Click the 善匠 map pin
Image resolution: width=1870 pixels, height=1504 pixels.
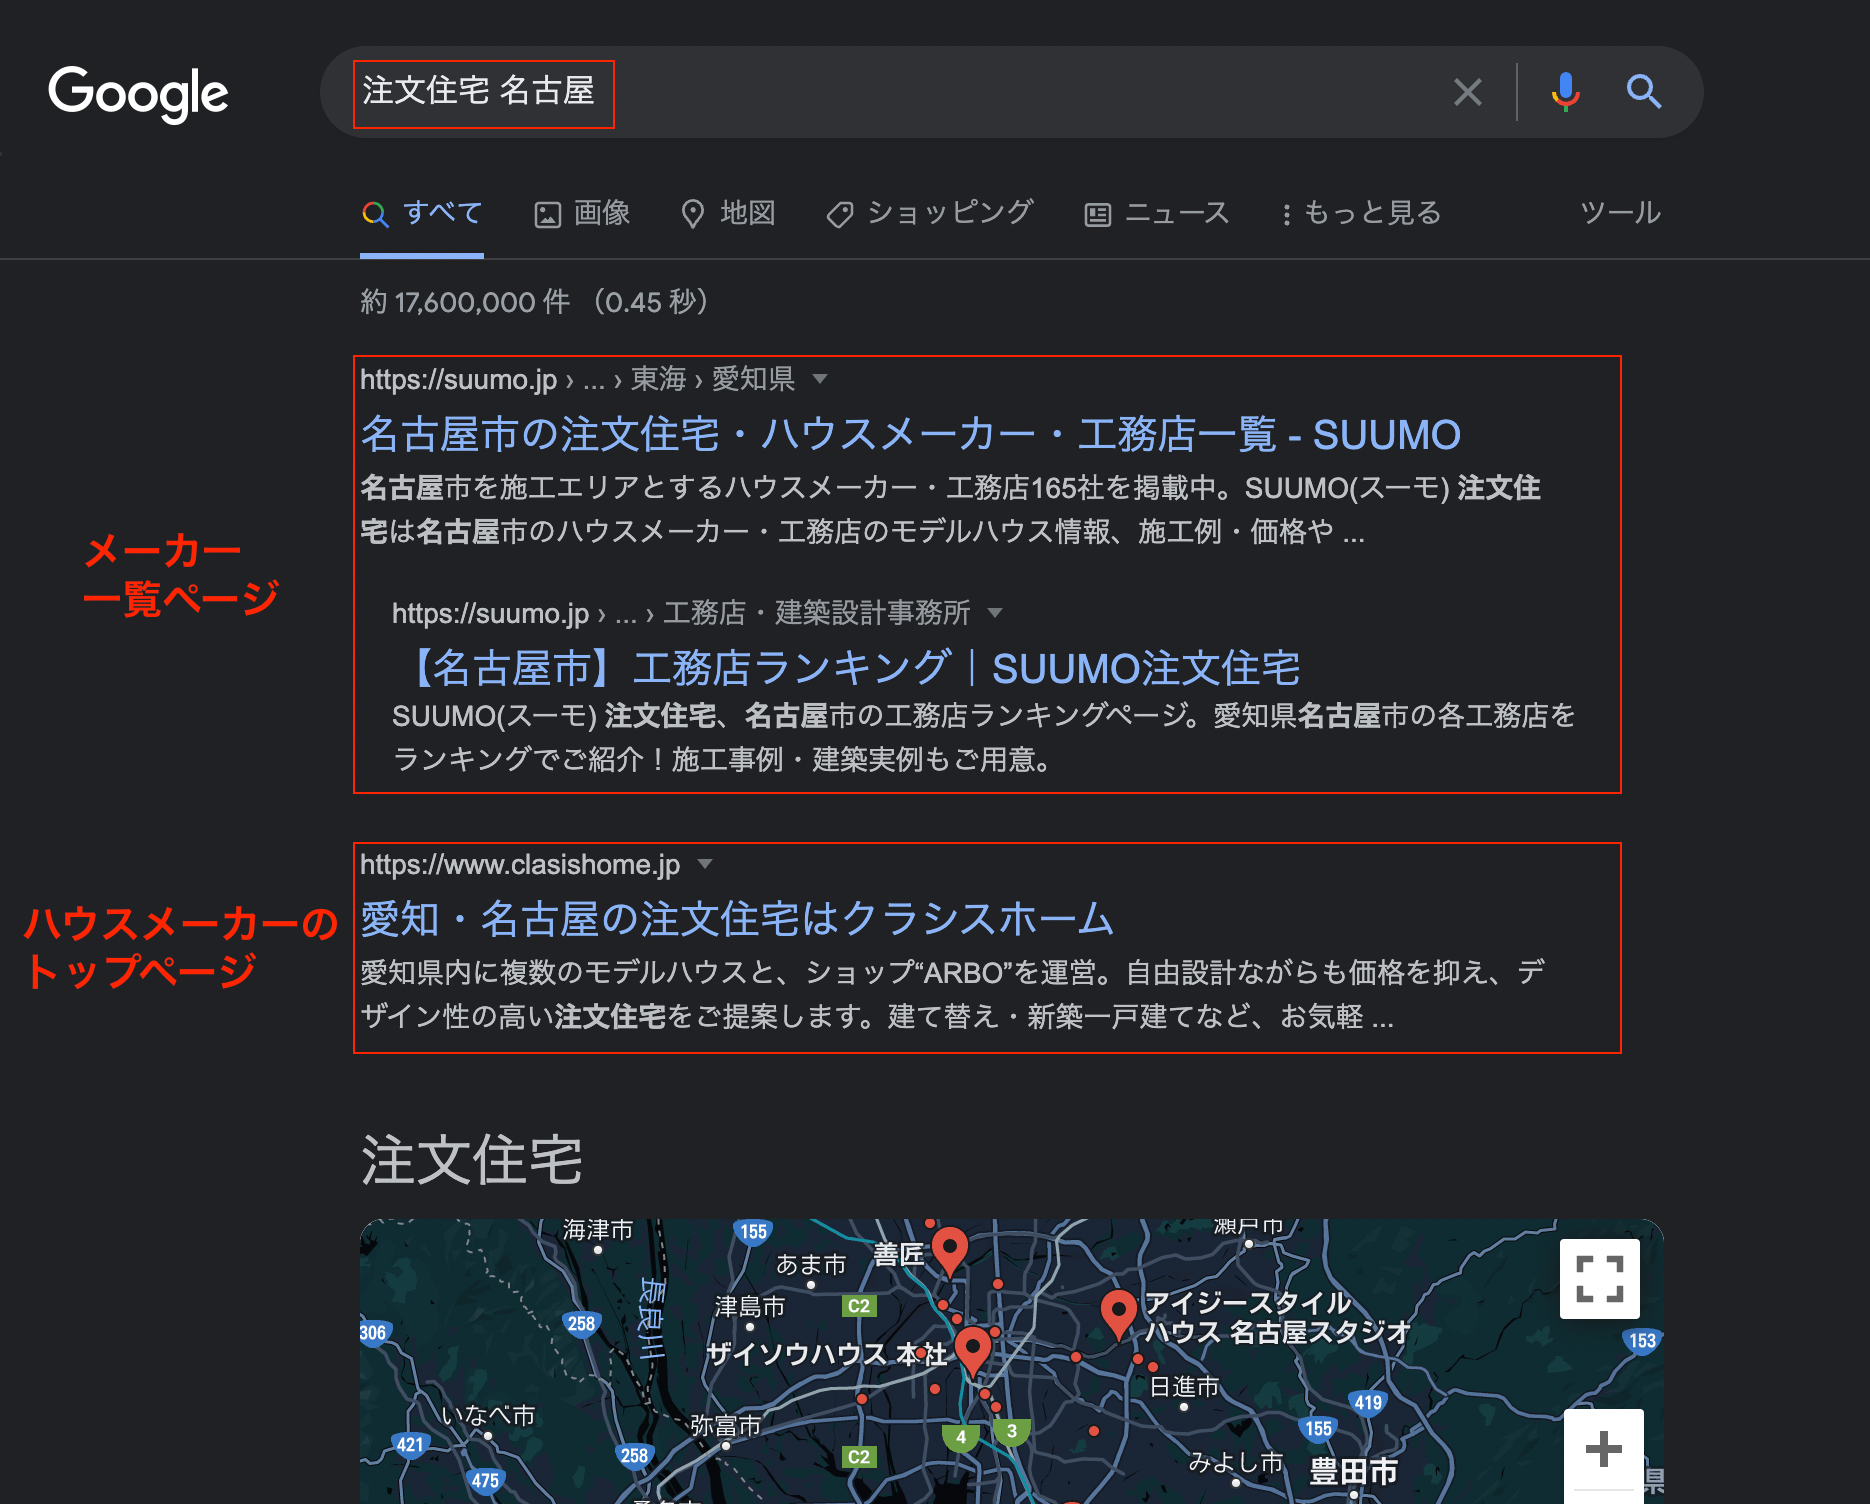[x=949, y=1251]
